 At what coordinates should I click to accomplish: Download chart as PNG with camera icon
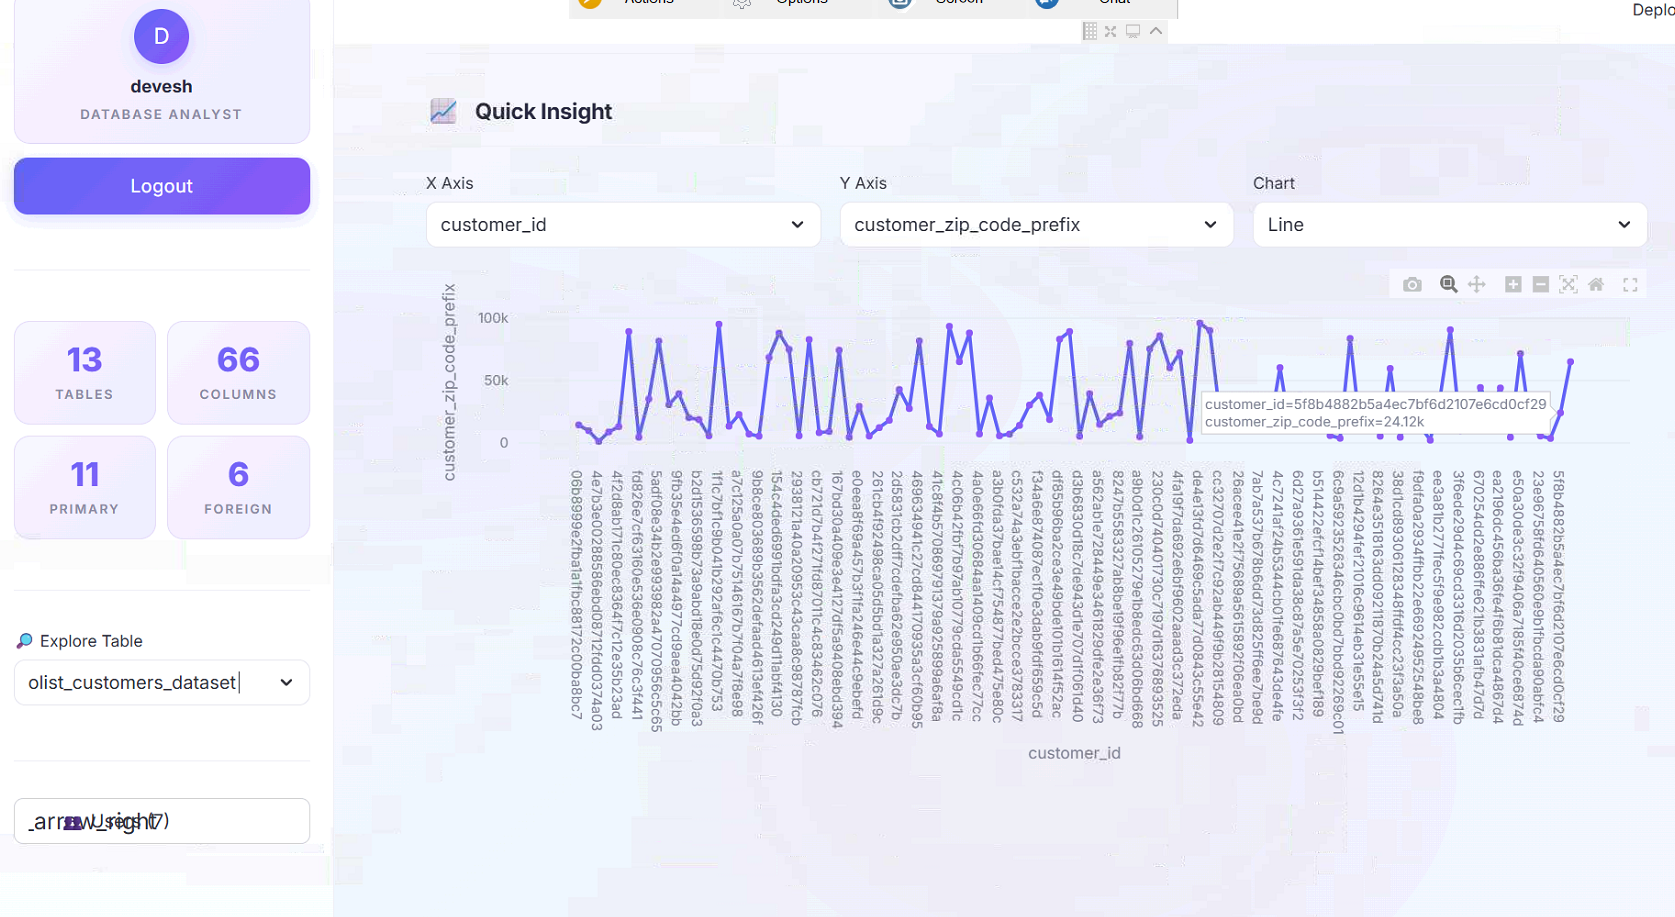click(1412, 285)
